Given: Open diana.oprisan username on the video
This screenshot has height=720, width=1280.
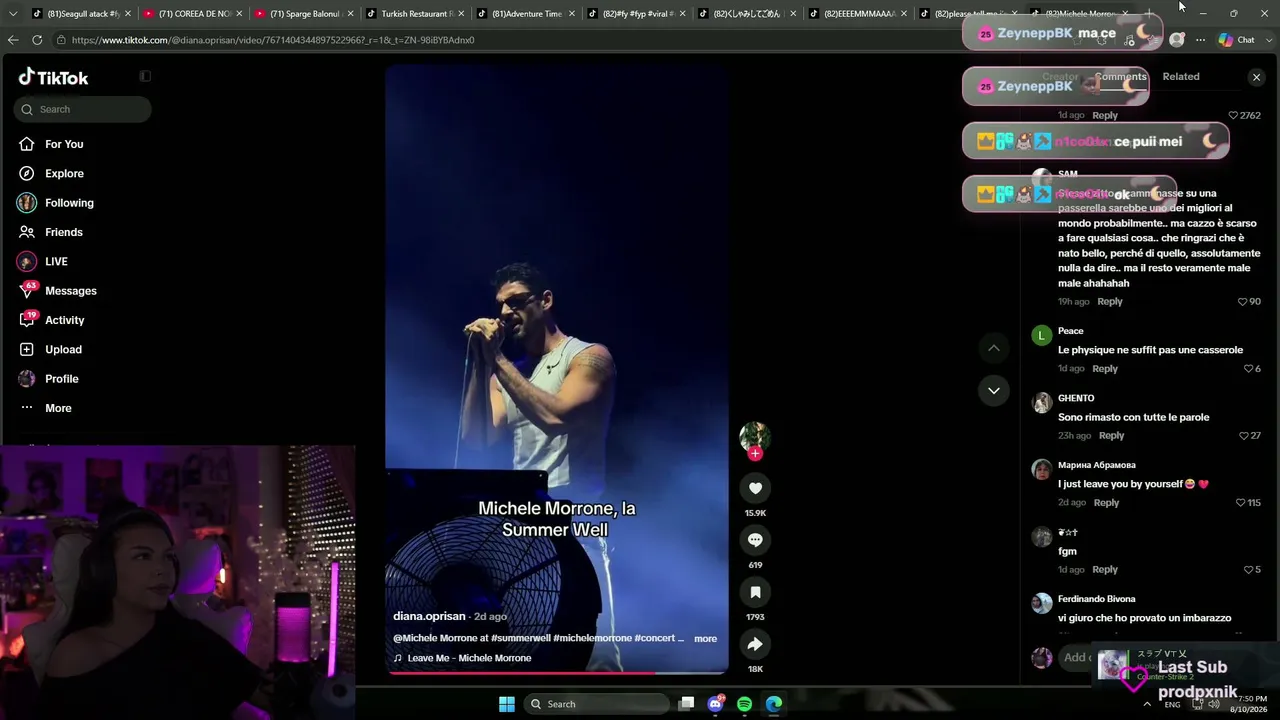Looking at the screenshot, I should [429, 616].
